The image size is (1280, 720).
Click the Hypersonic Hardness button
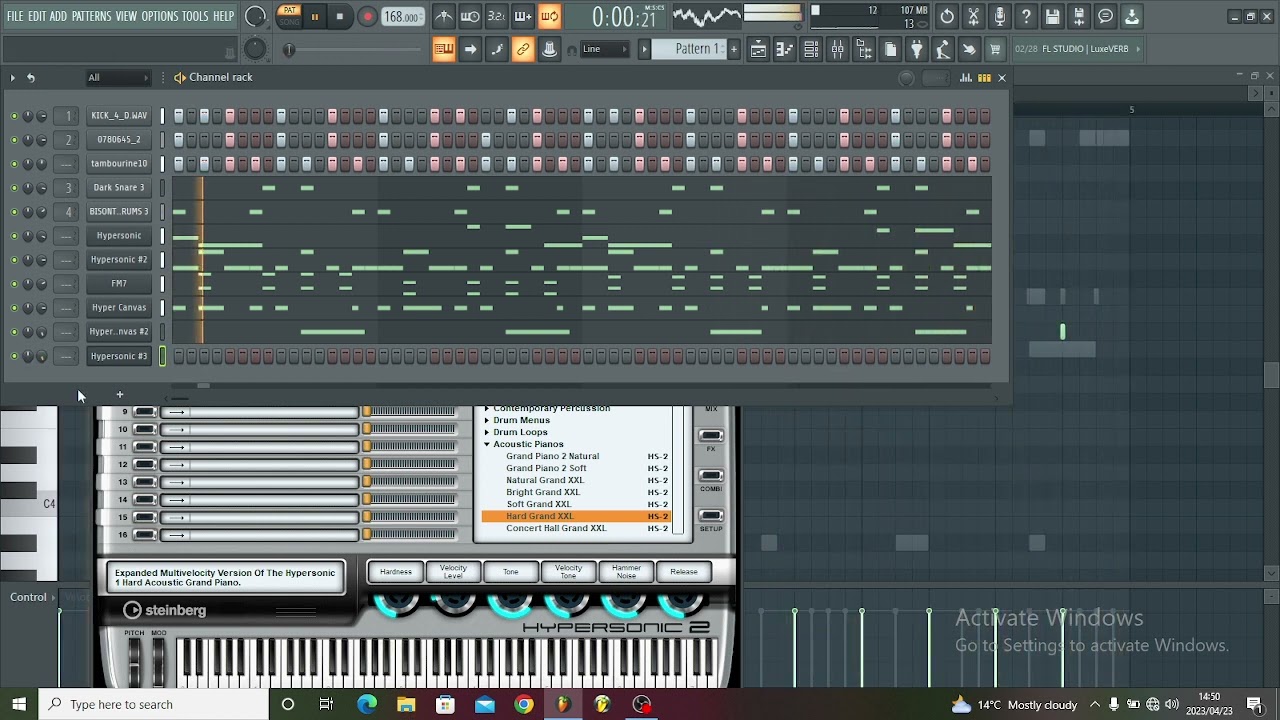(x=395, y=572)
